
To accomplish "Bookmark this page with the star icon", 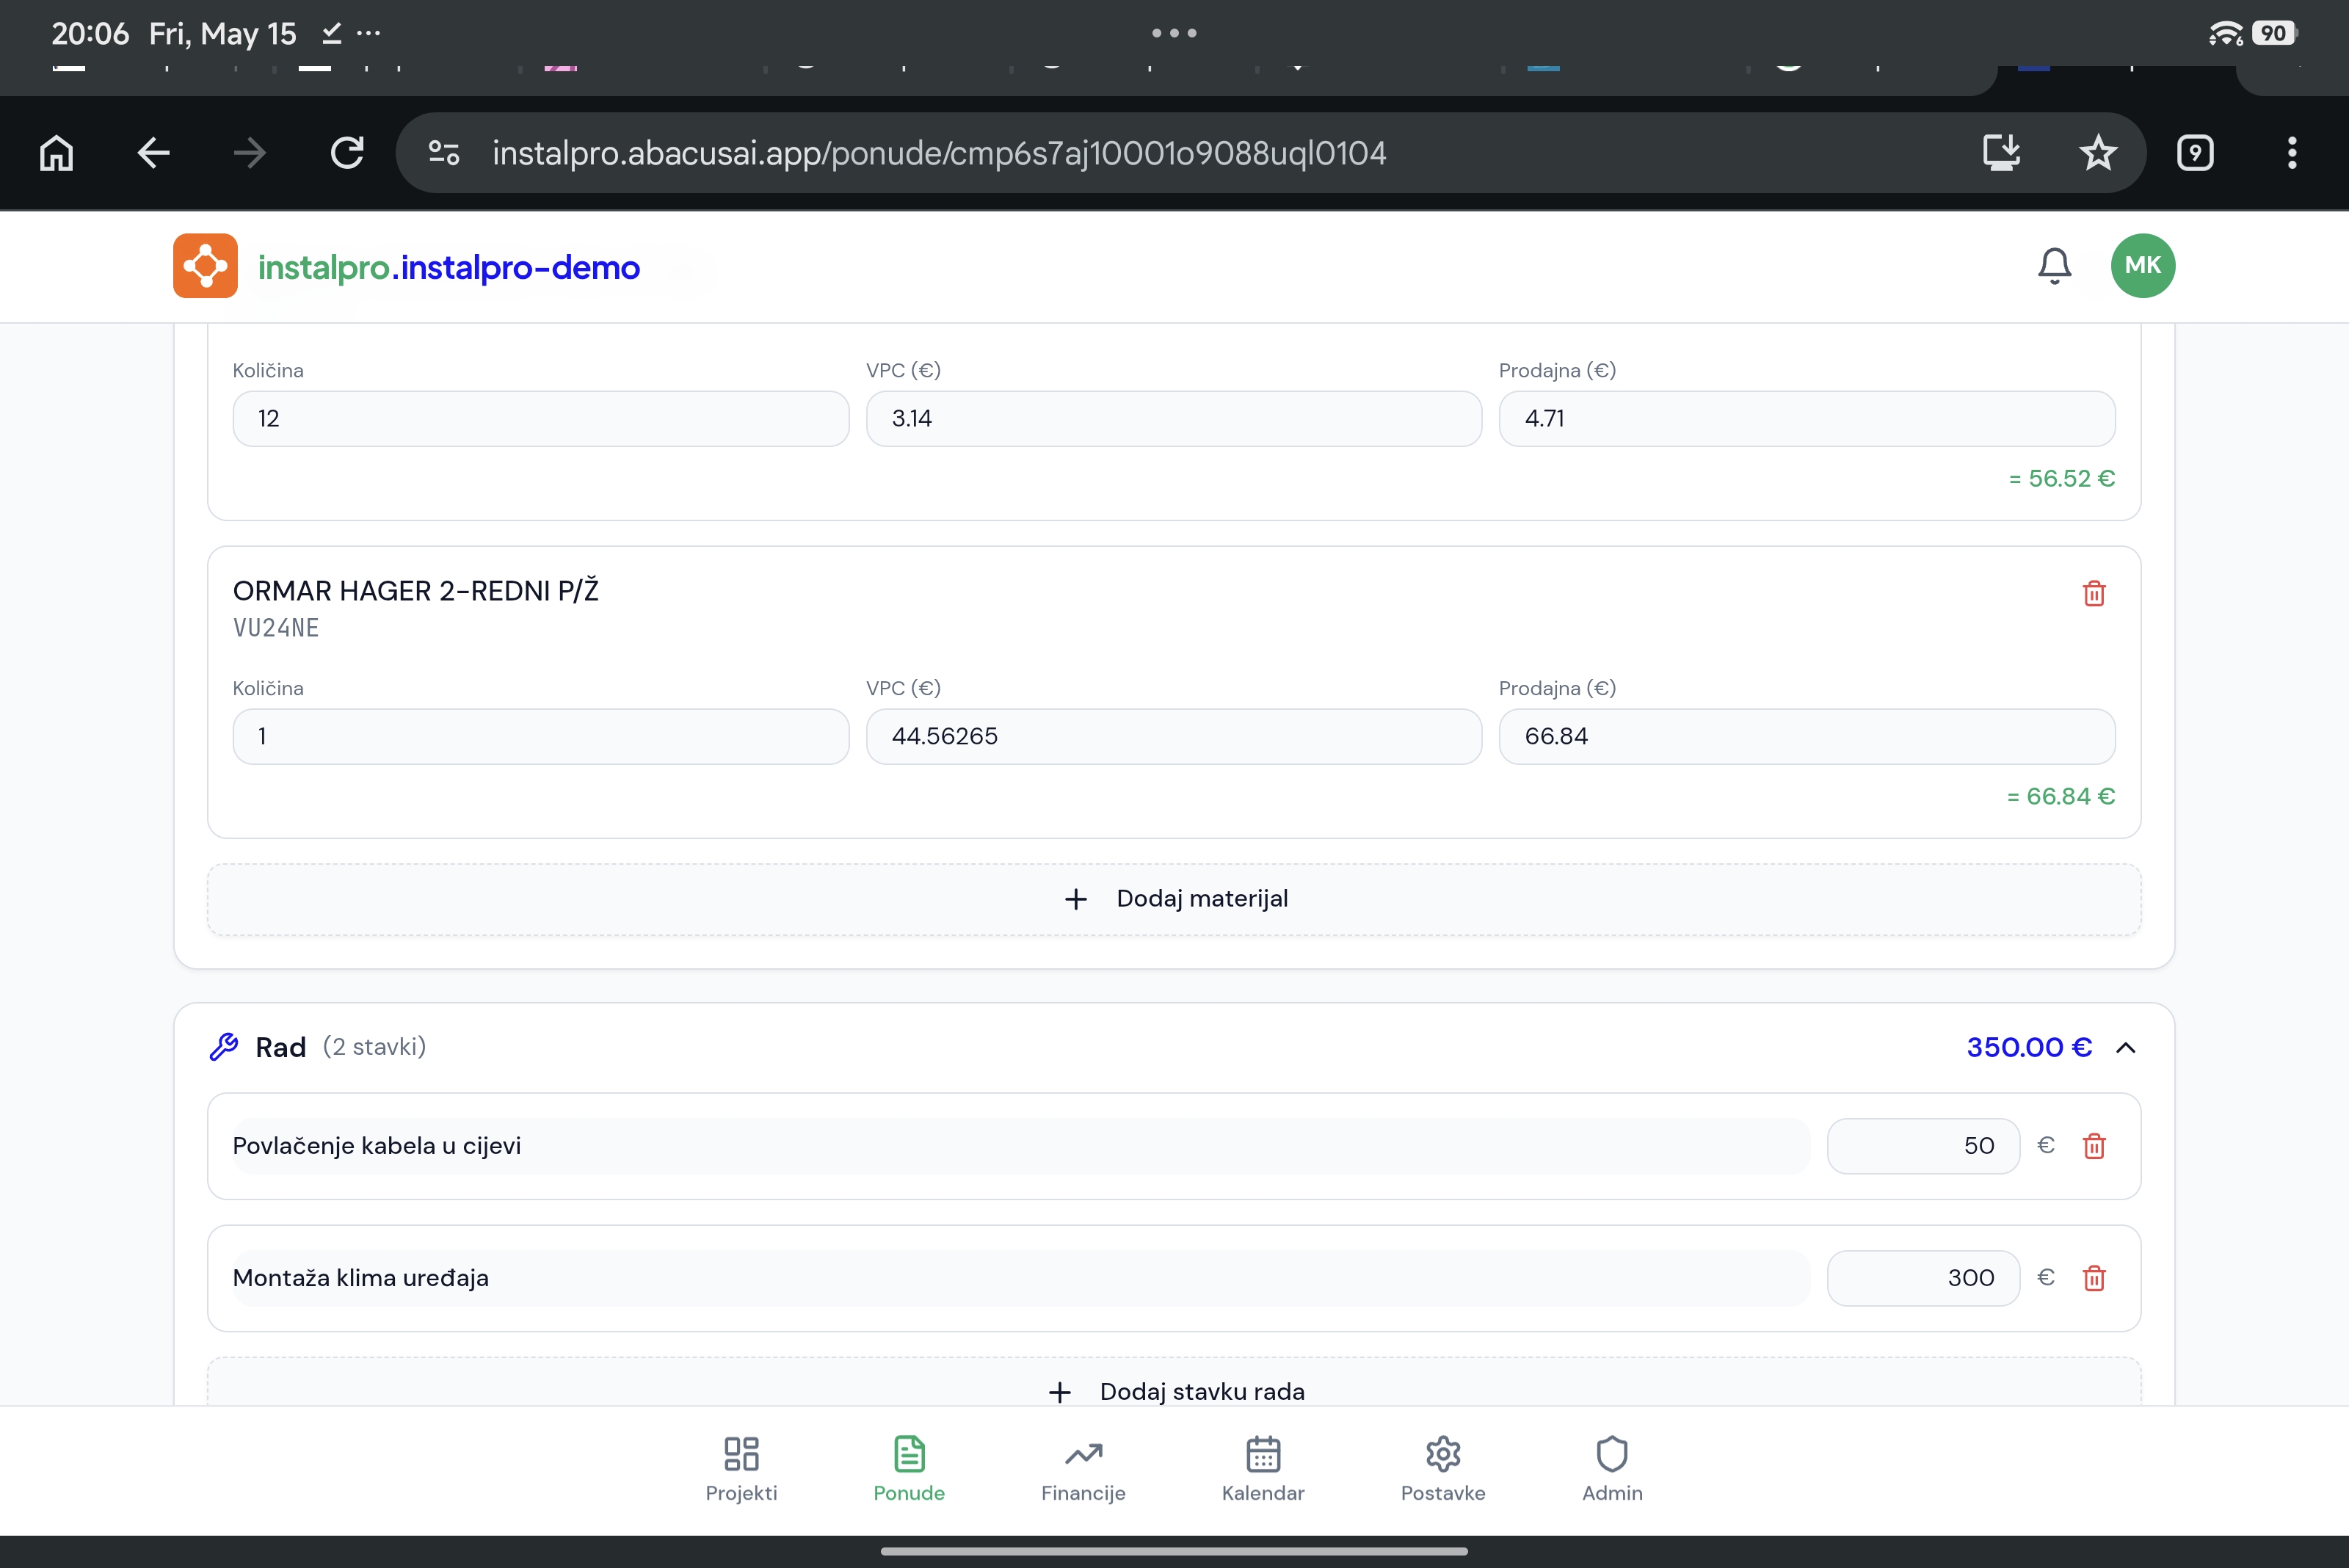I will pyautogui.click(x=2098, y=153).
